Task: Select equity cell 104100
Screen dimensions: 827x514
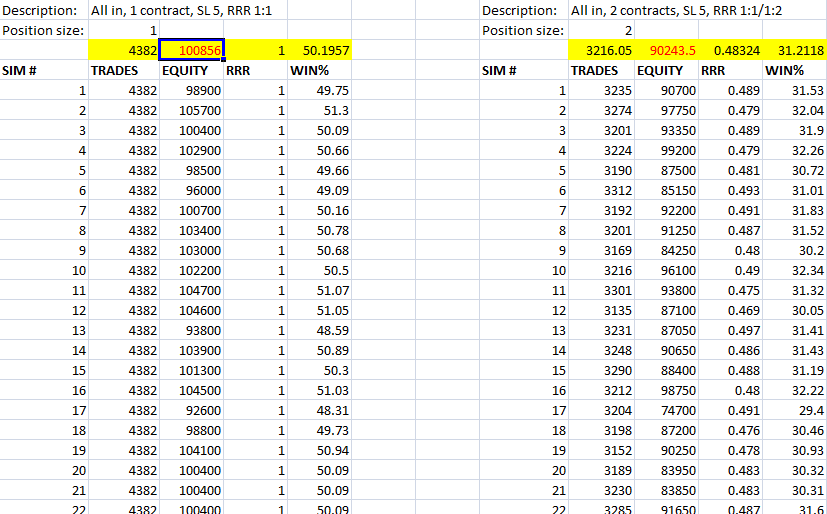Action: (x=191, y=451)
